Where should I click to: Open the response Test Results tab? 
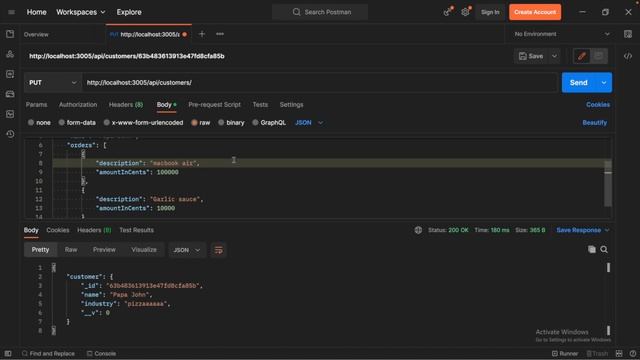(x=136, y=230)
